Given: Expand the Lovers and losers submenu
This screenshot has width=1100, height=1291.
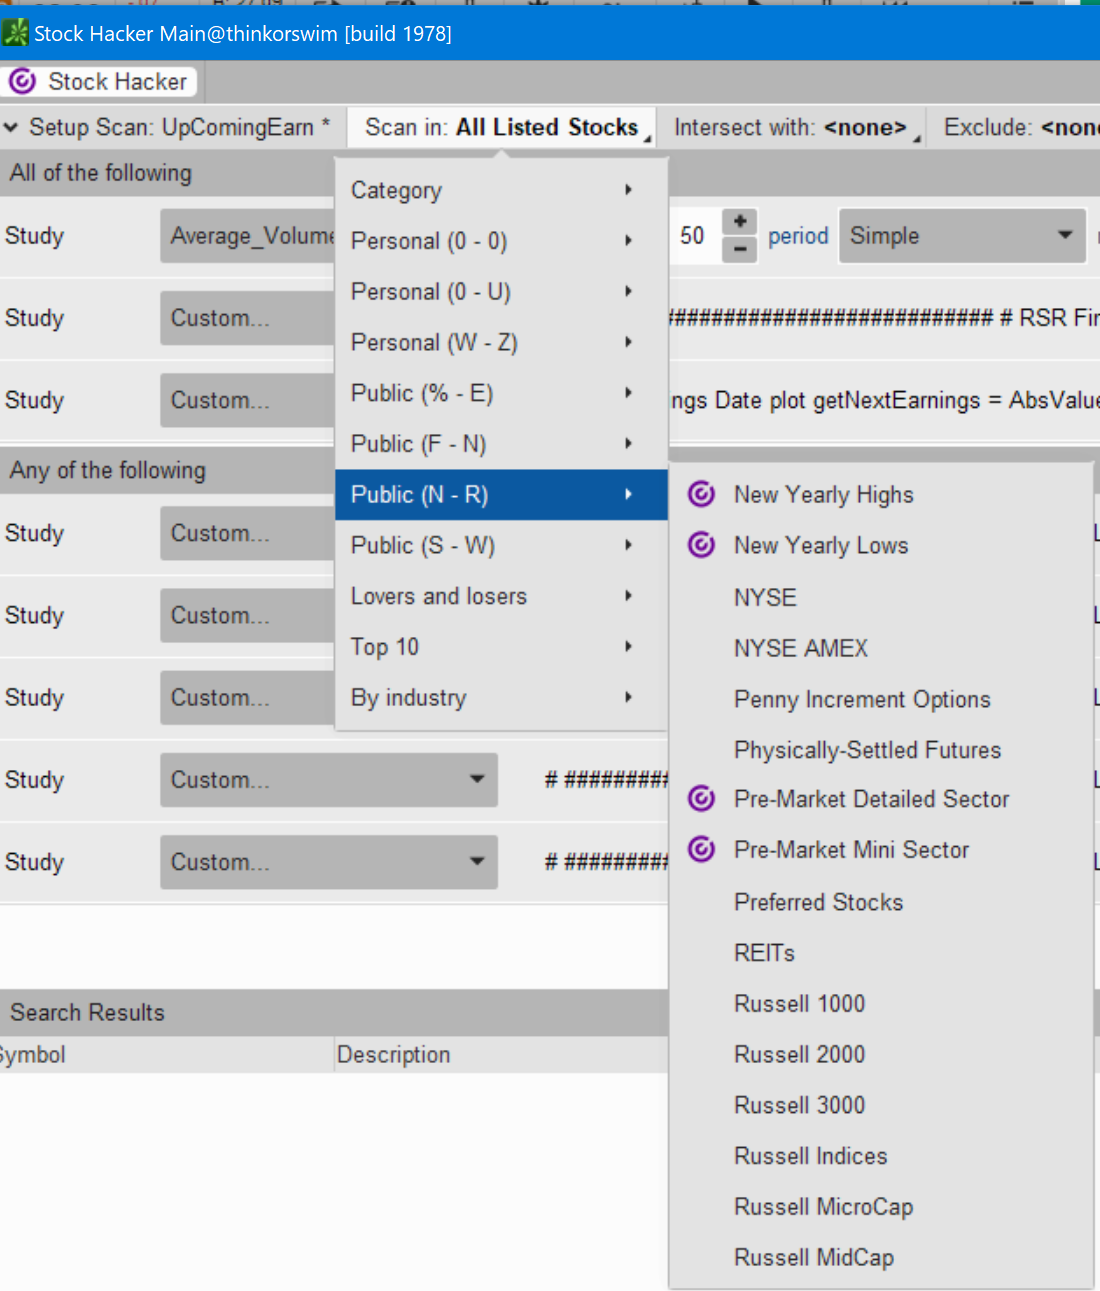Looking at the screenshot, I should click(501, 596).
